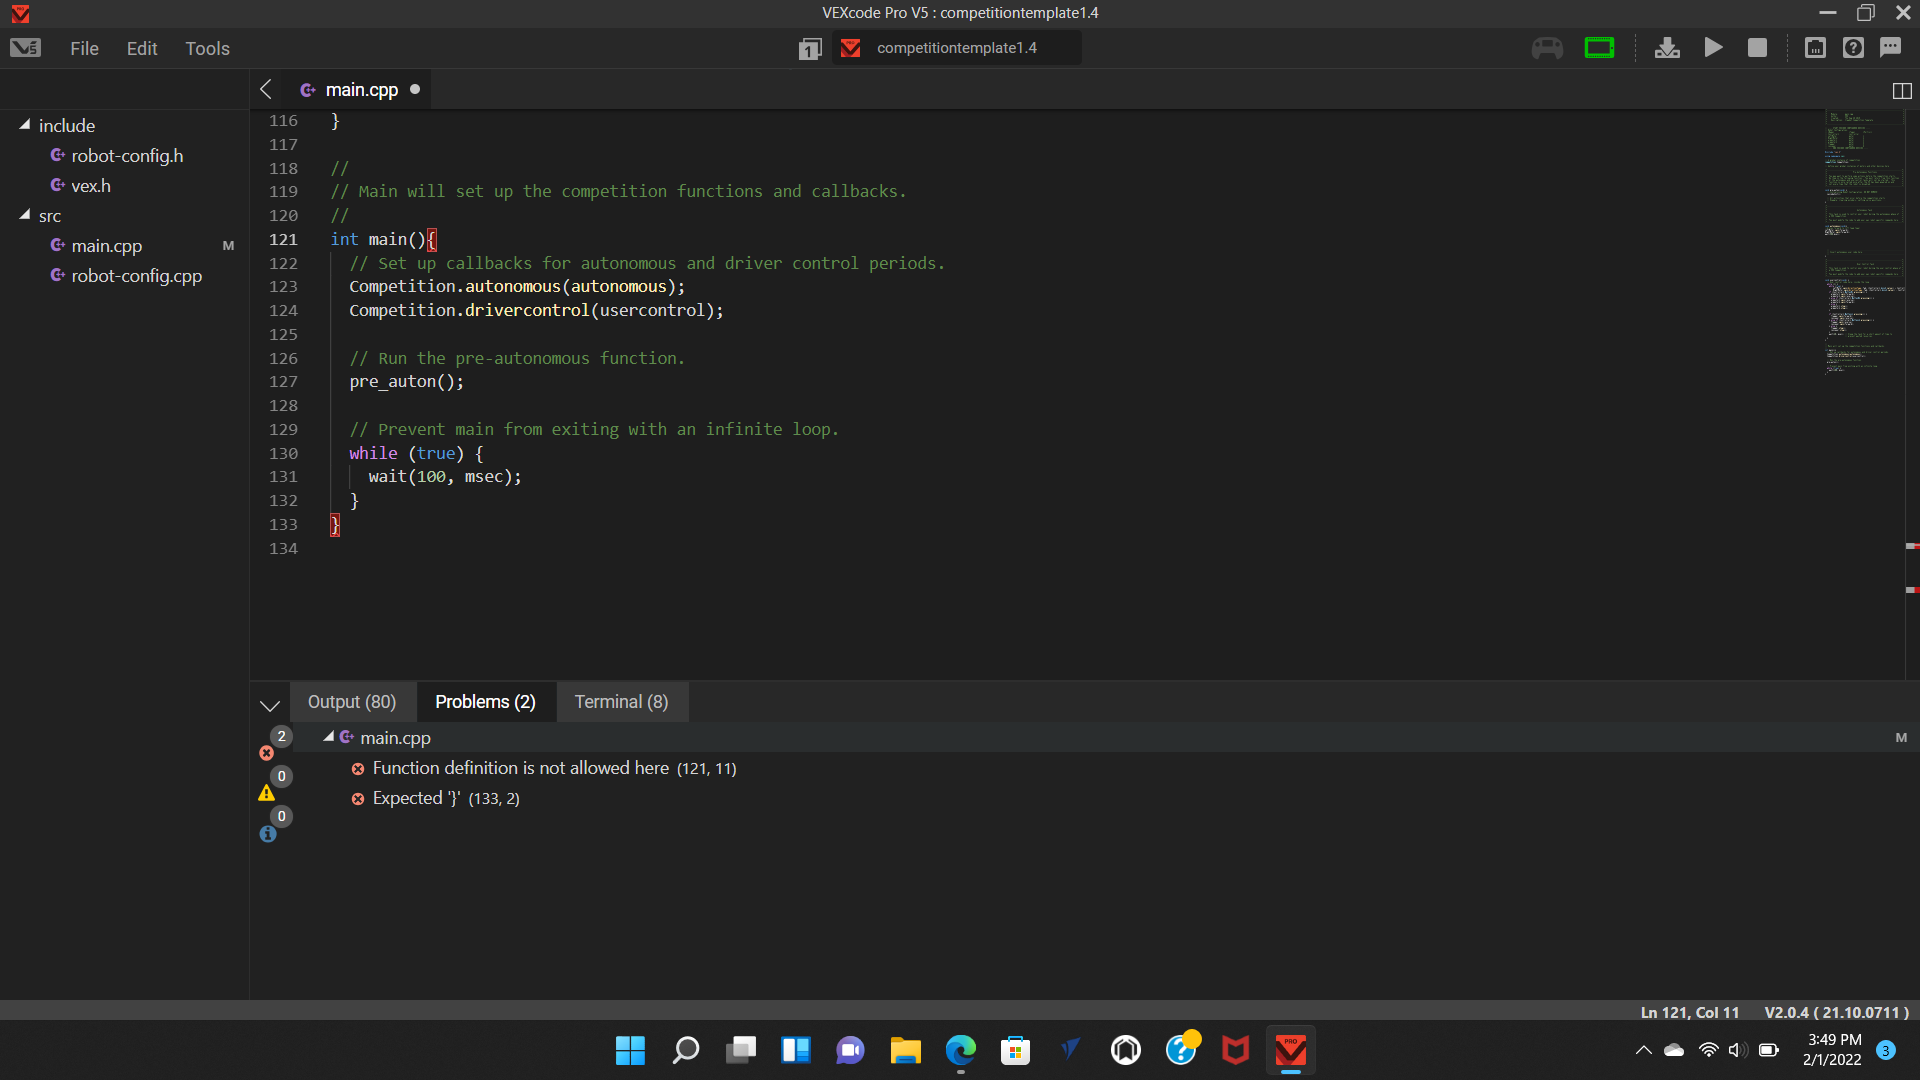Switch to the Terminal (8) tab

(x=621, y=702)
